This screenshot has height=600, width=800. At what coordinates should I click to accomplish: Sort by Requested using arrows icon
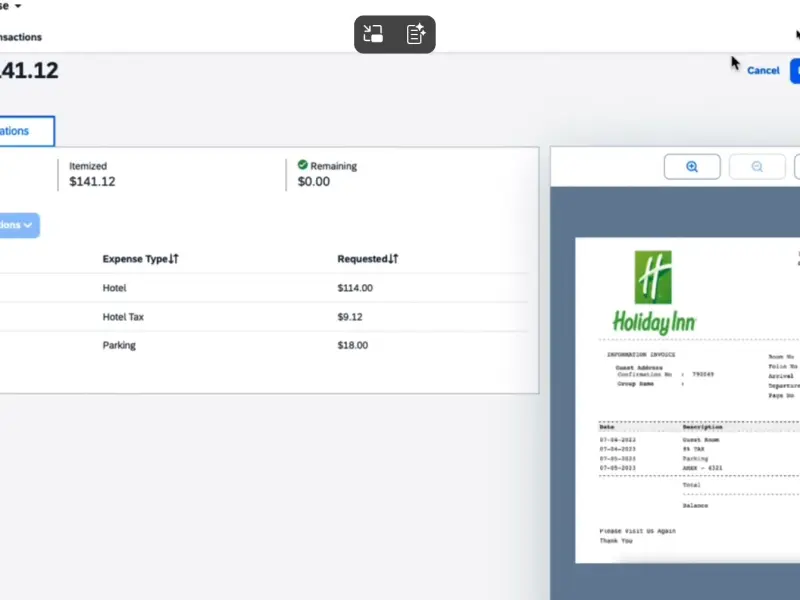pos(394,259)
